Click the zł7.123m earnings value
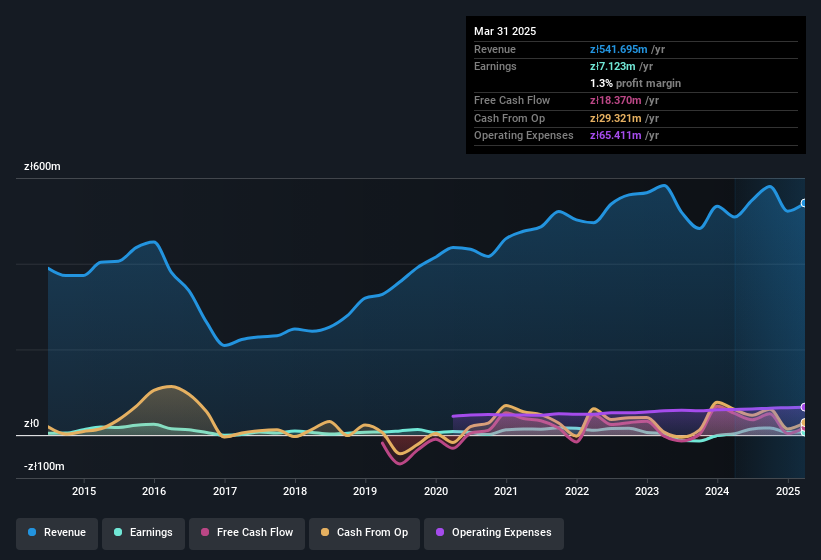This screenshot has width=821, height=560. coord(613,66)
